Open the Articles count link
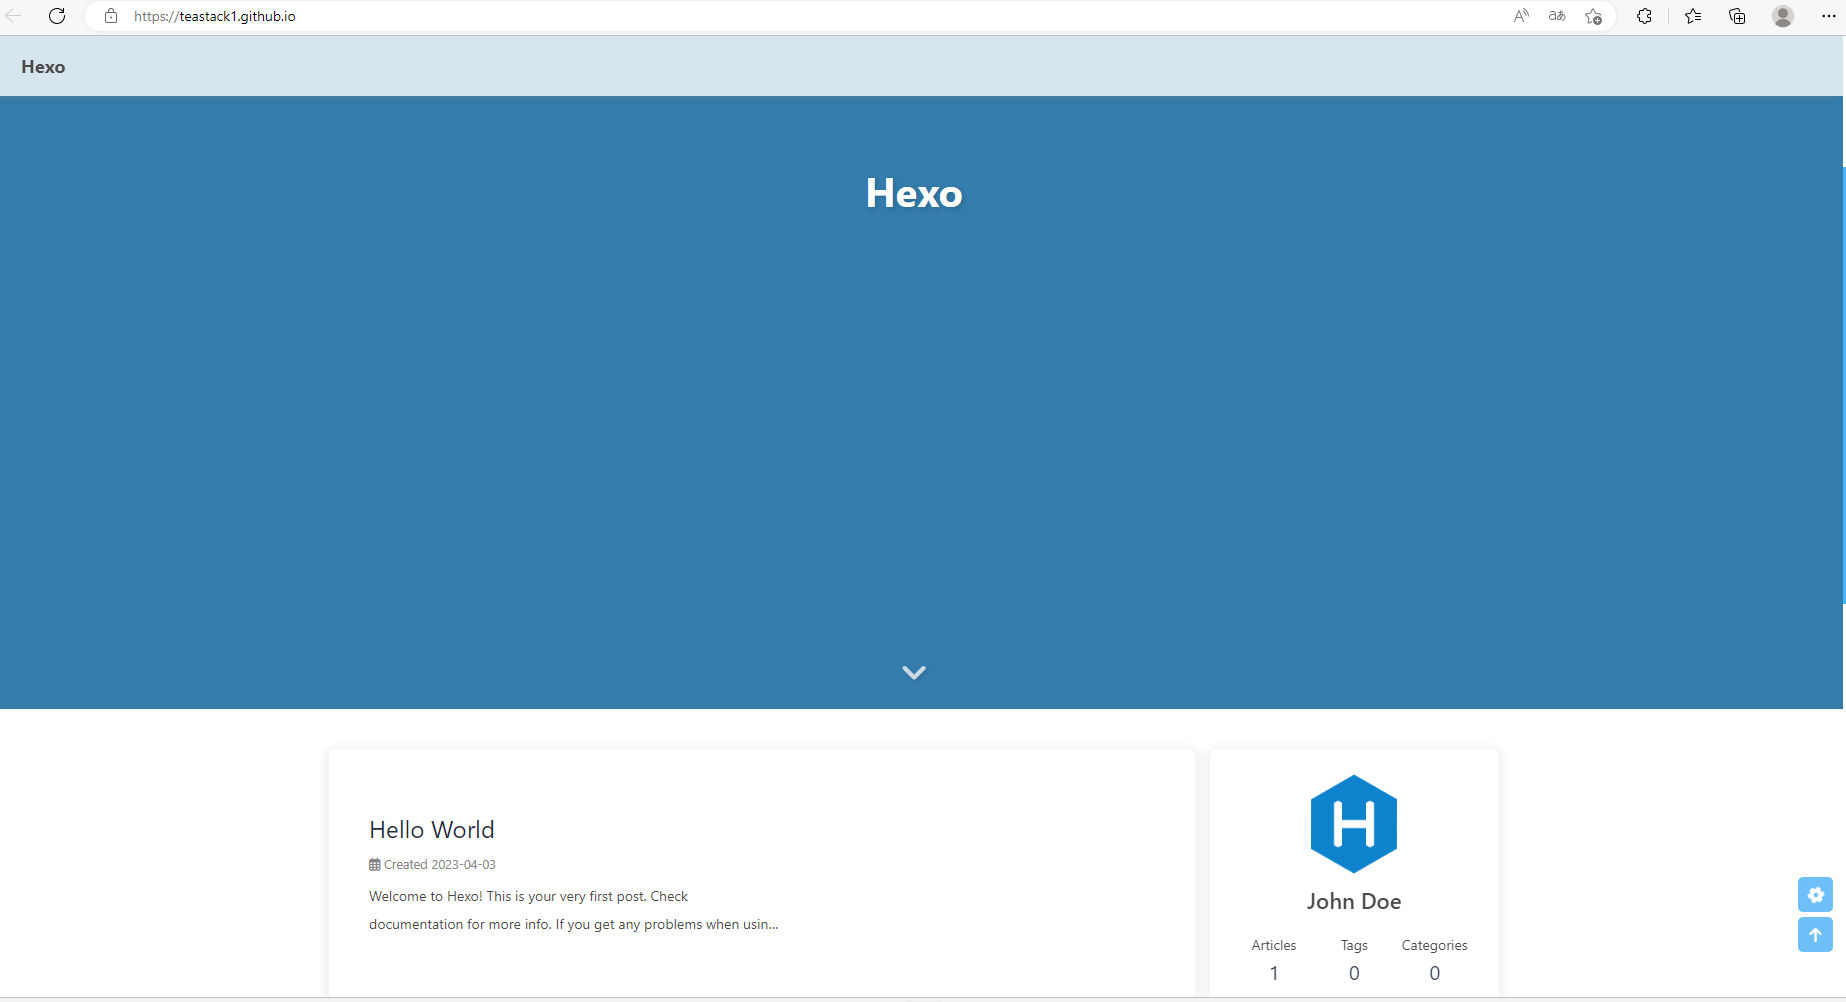Image resolution: width=1846 pixels, height=1002 pixels. pos(1274,959)
